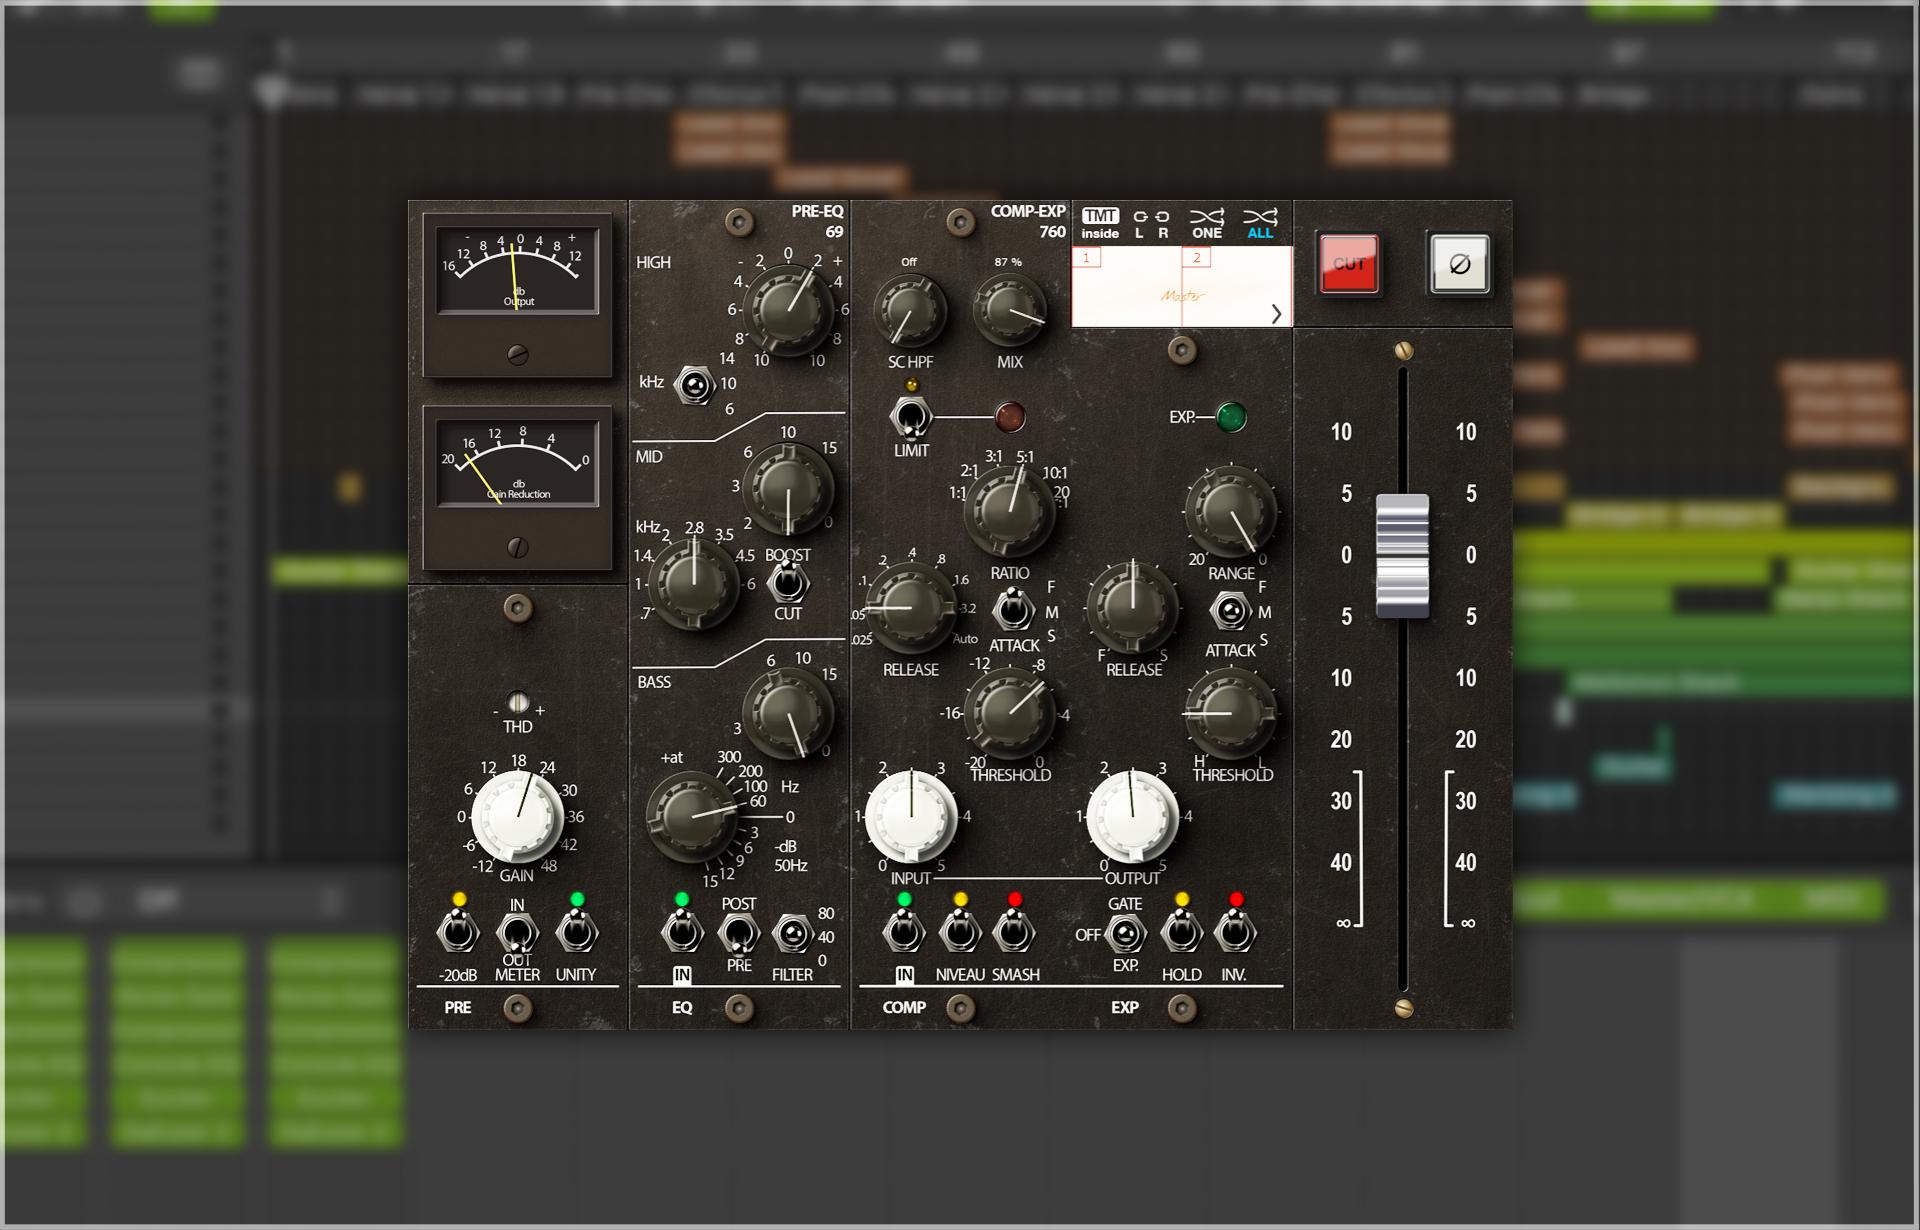Click the Output meter calibration screw
The image size is (1920, 1230).
tap(517, 354)
